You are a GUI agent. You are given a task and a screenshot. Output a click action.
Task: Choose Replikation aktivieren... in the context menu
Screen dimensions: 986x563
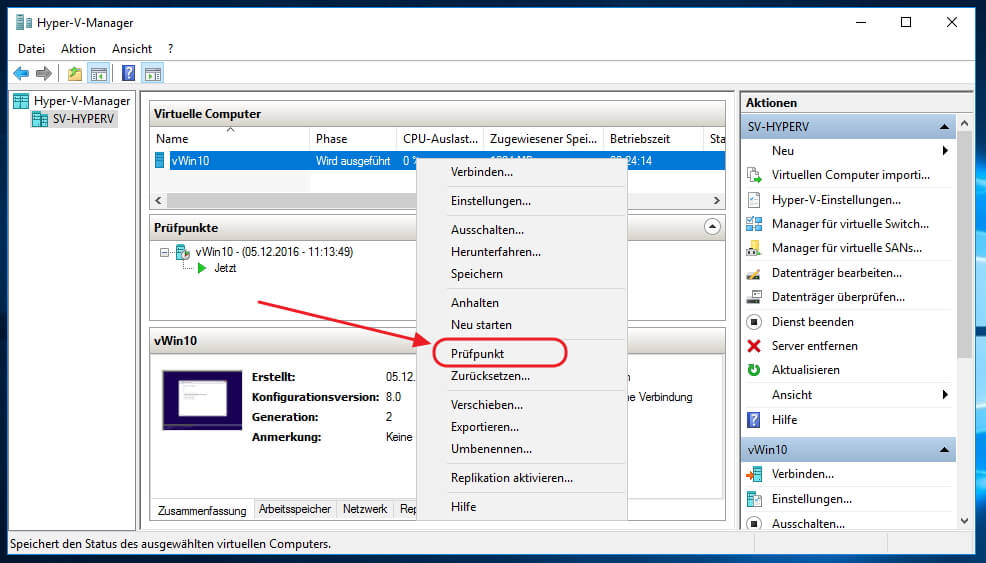tap(522, 477)
